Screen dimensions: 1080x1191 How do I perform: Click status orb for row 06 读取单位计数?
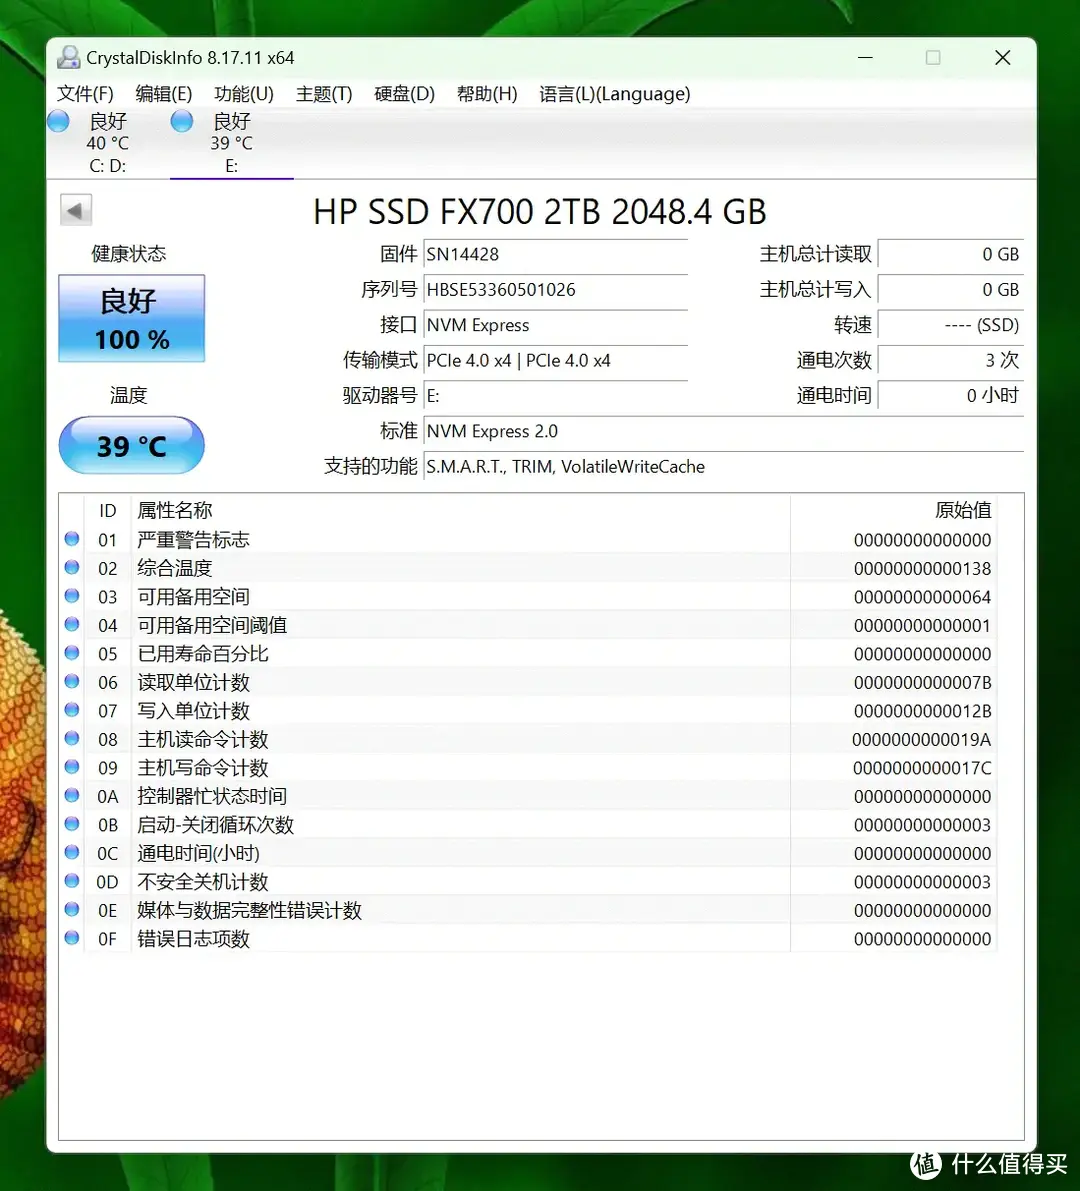(72, 681)
